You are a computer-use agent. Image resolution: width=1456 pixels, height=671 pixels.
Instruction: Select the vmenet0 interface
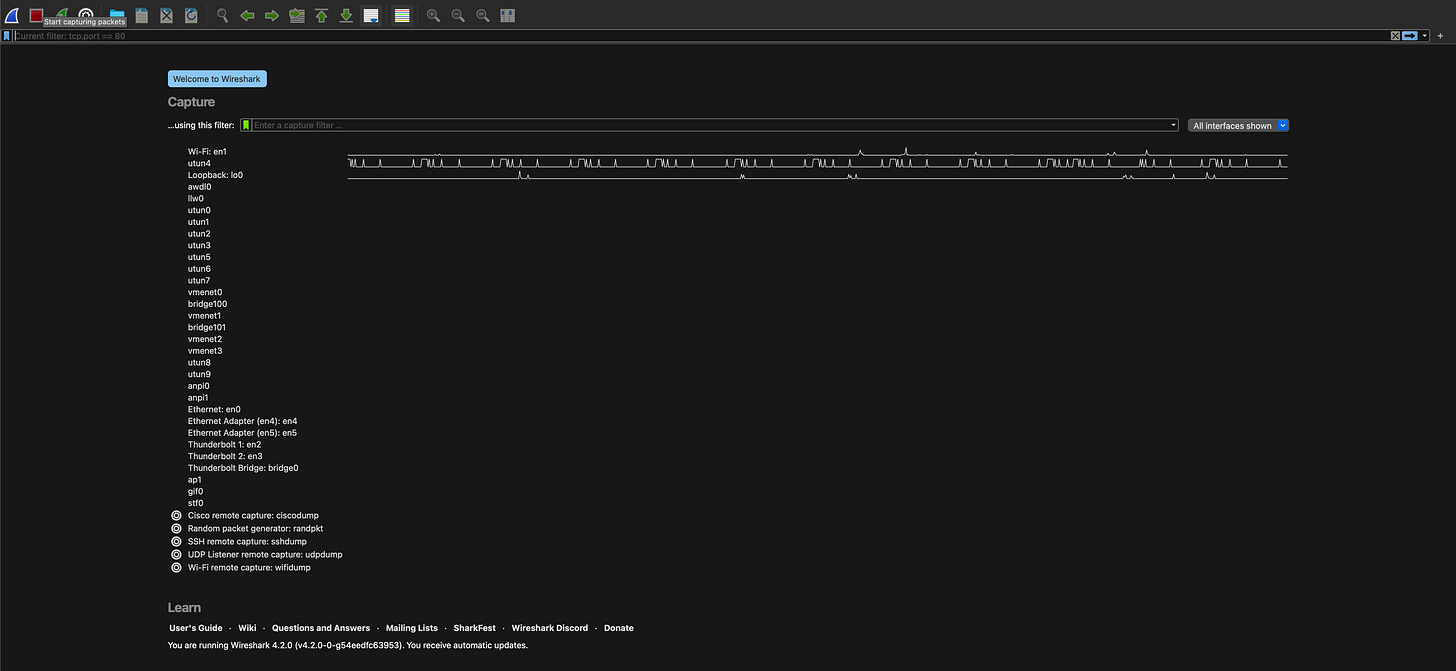coord(205,292)
